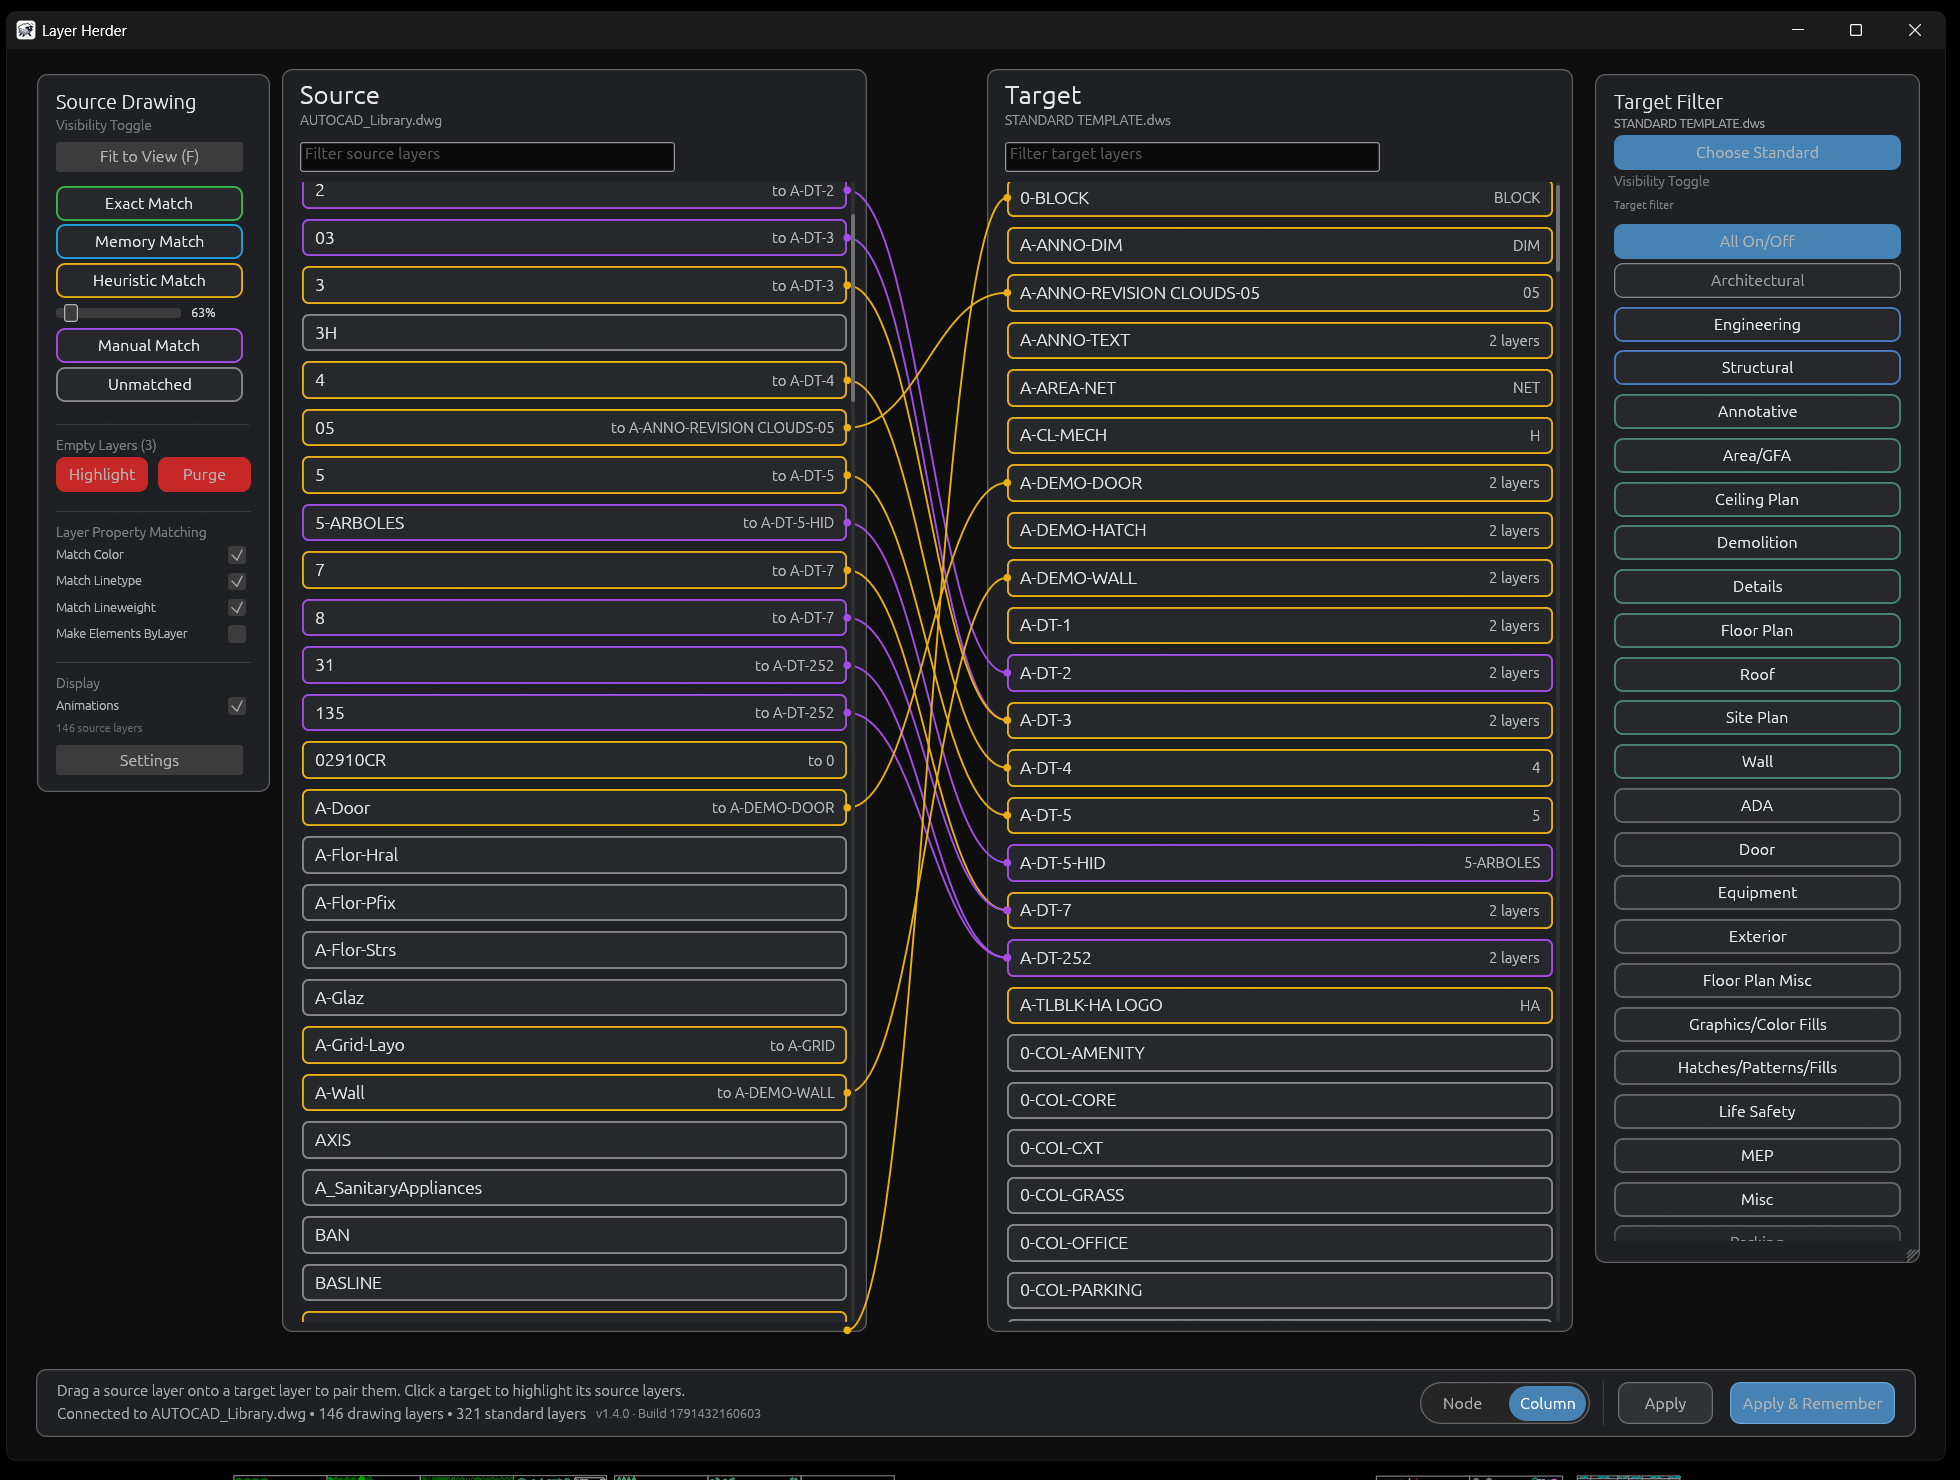Select source layer A_SanitaryAppliances
This screenshot has width=1960, height=1480.
tap(574, 1188)
